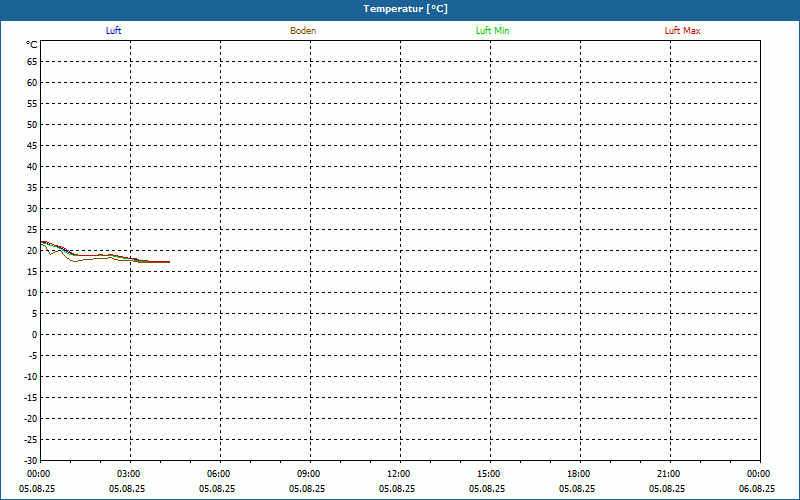Click the 06.08.25 date label
800x500 pixels.
pos(757,489)
